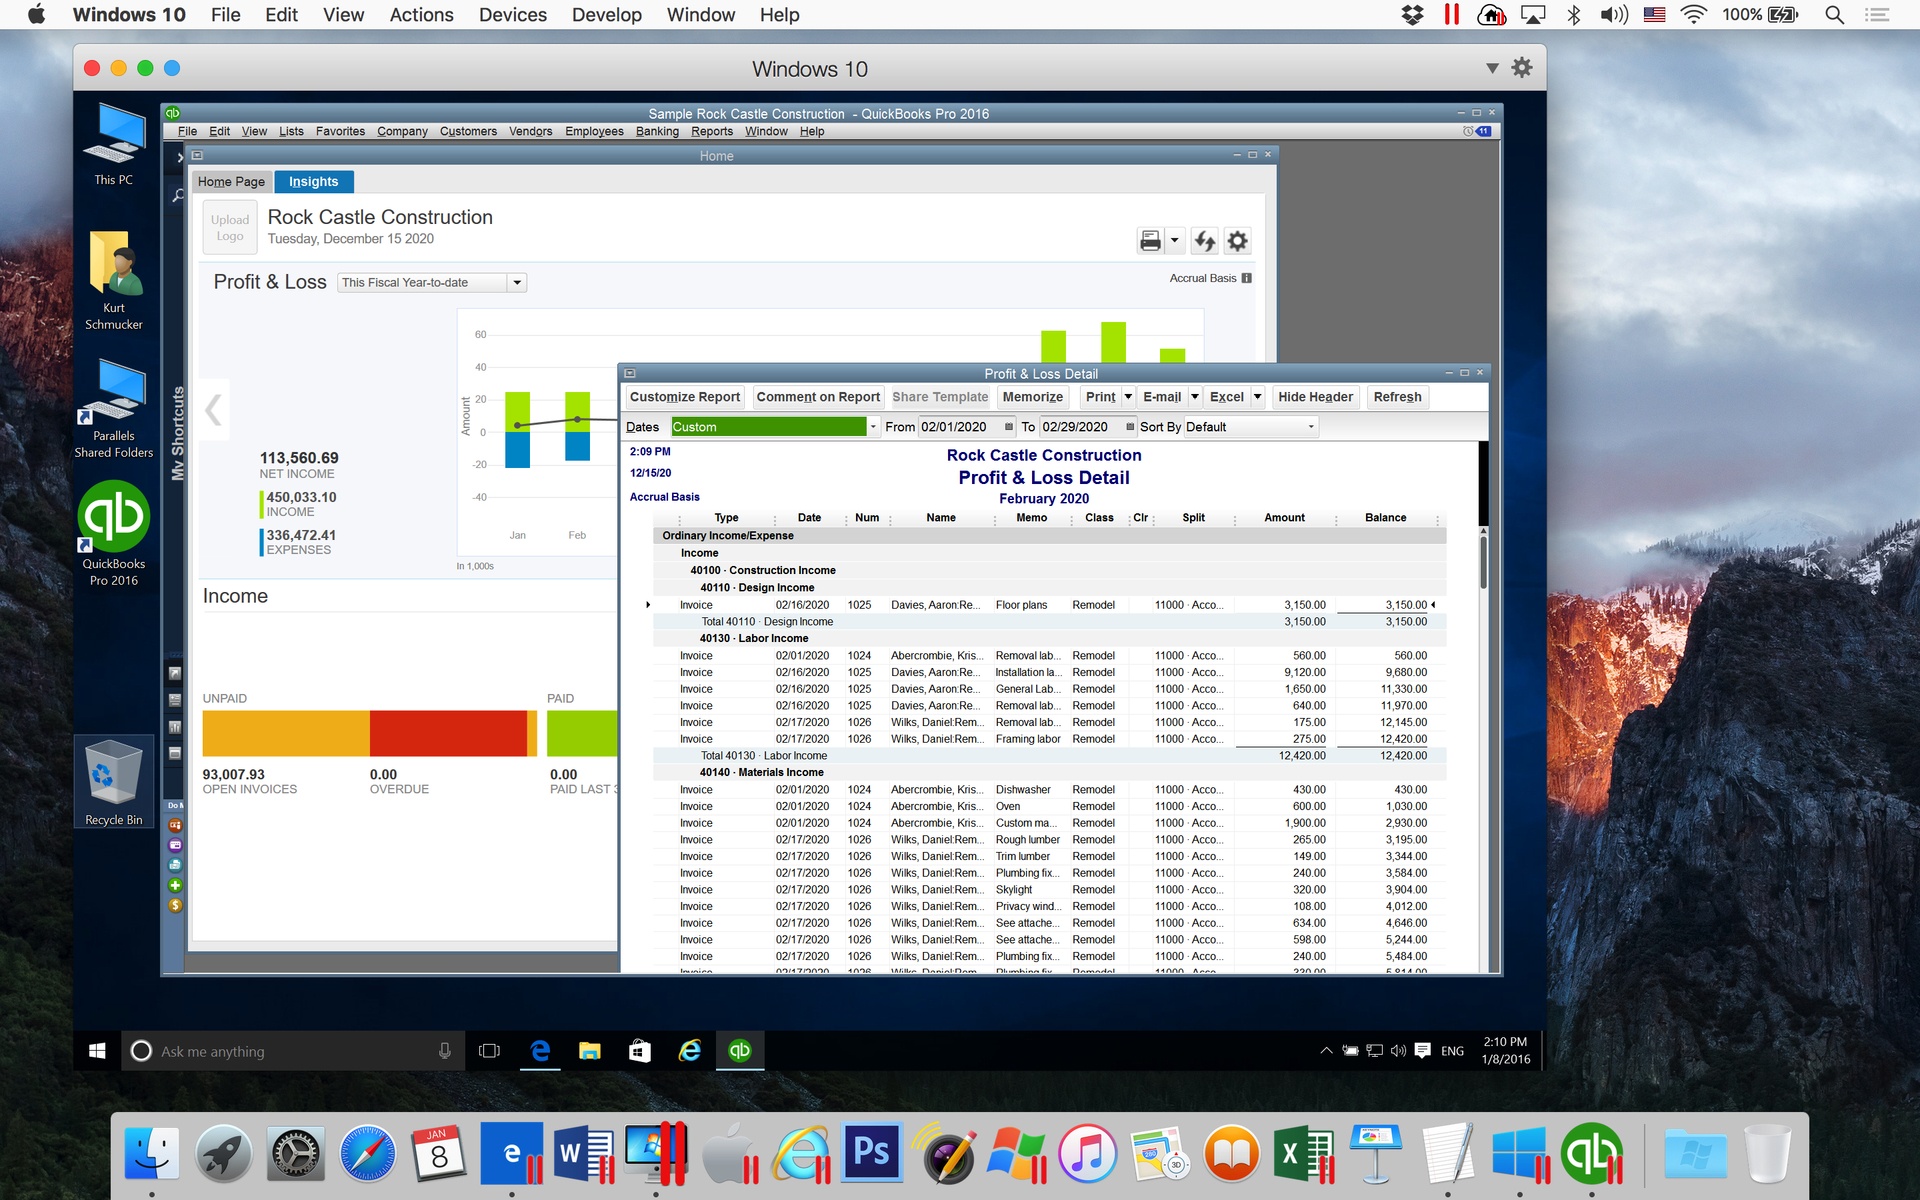
Task: Click the green paid invoices bar
Action: (582, 733)
